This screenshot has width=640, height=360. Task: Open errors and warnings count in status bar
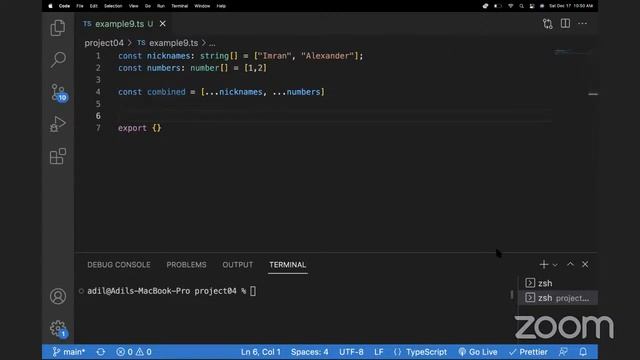click(134, 352)
